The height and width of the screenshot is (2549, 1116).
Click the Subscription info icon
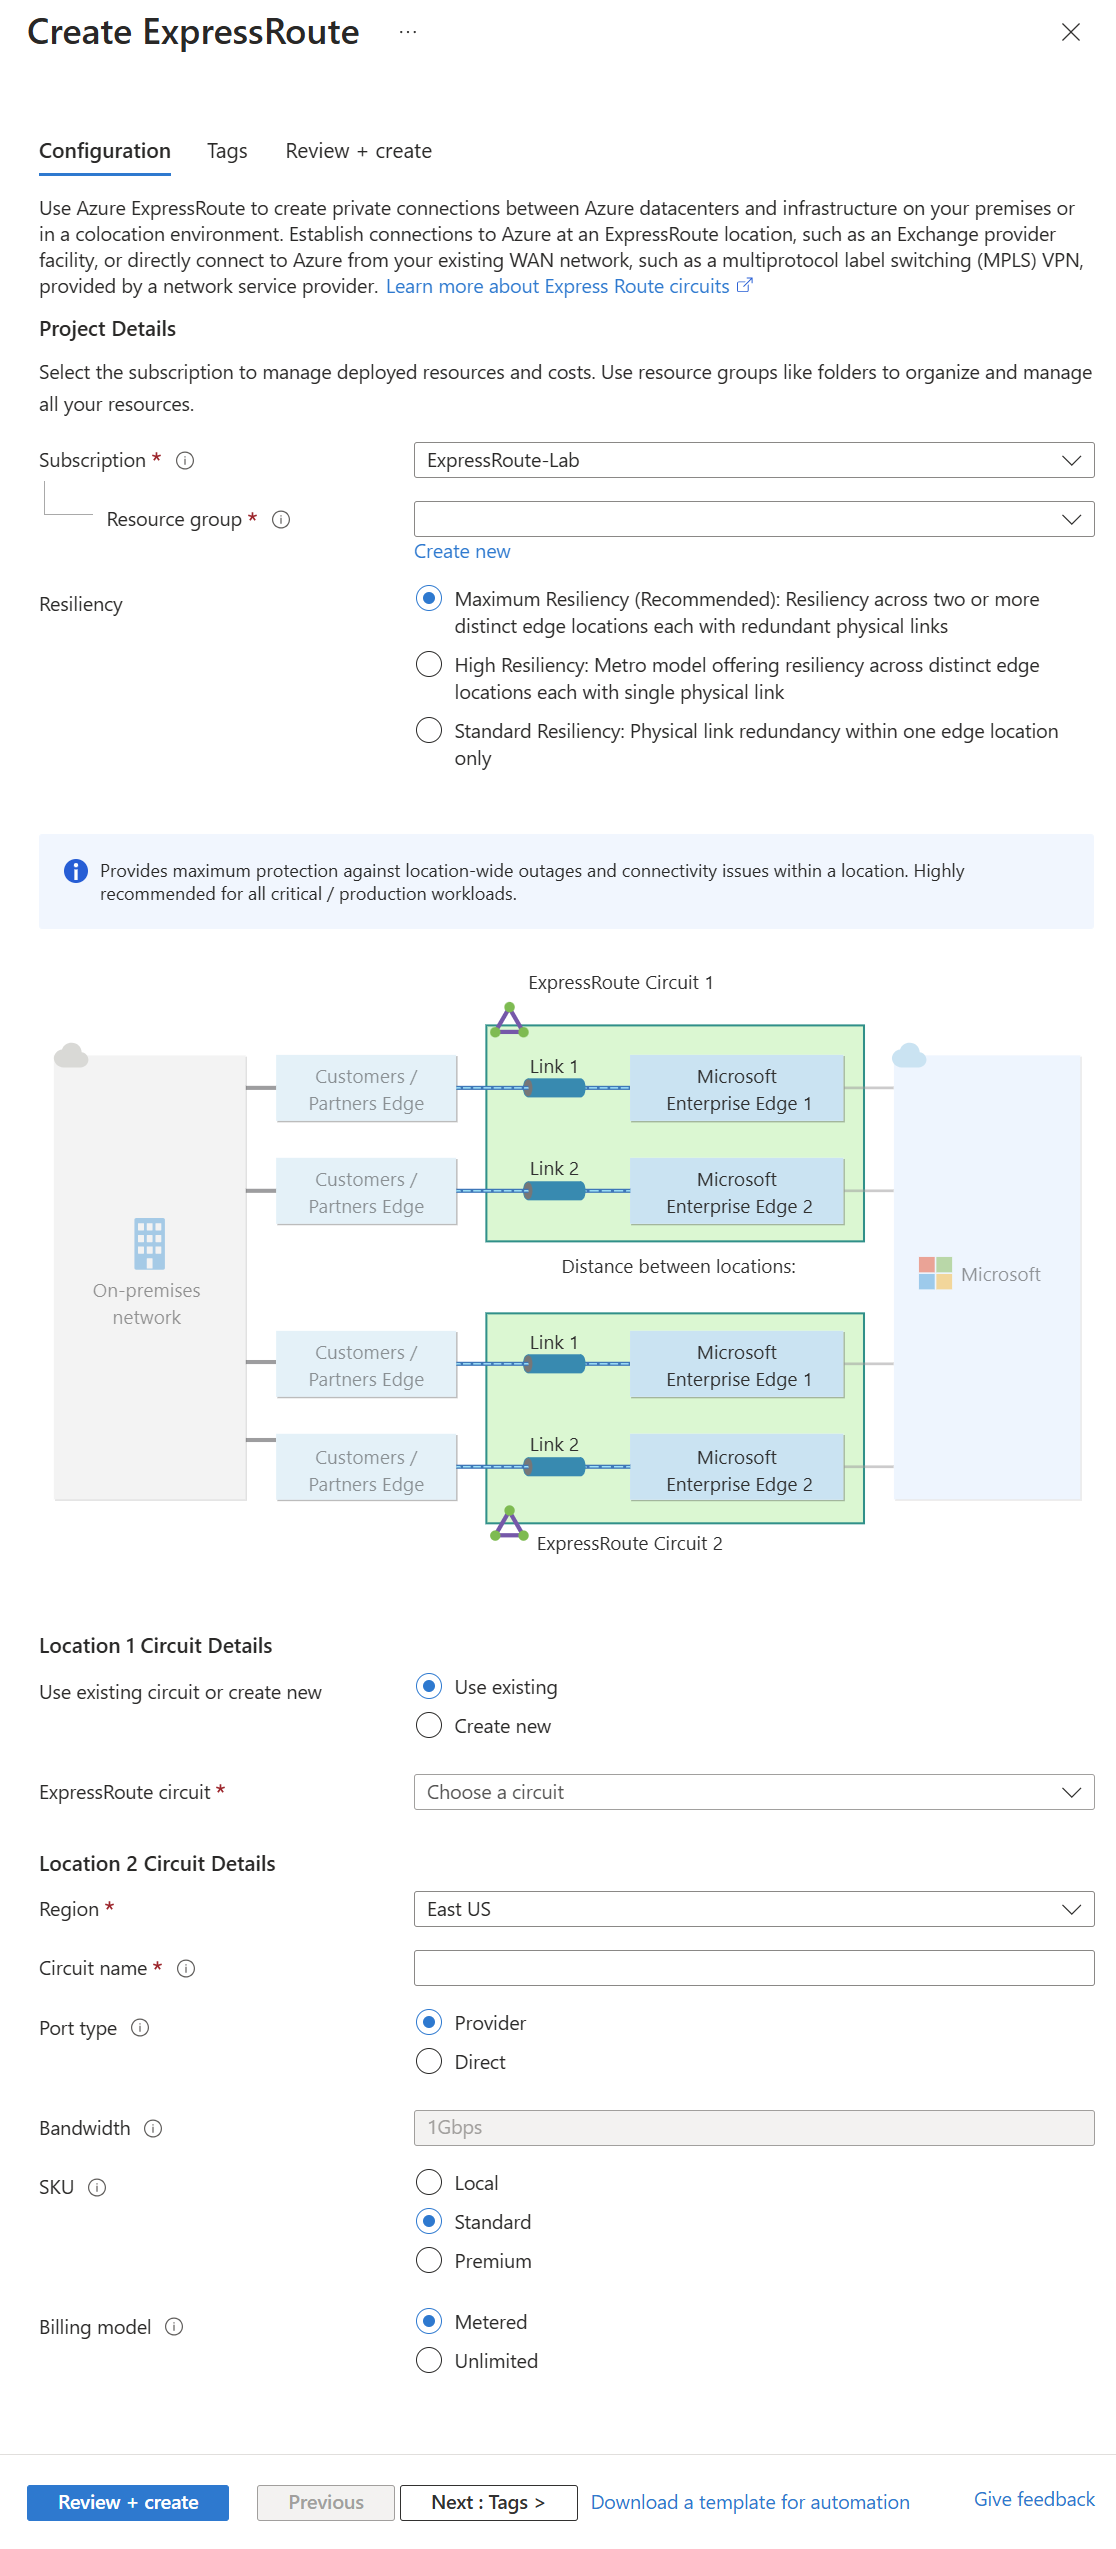pos(185,460)
